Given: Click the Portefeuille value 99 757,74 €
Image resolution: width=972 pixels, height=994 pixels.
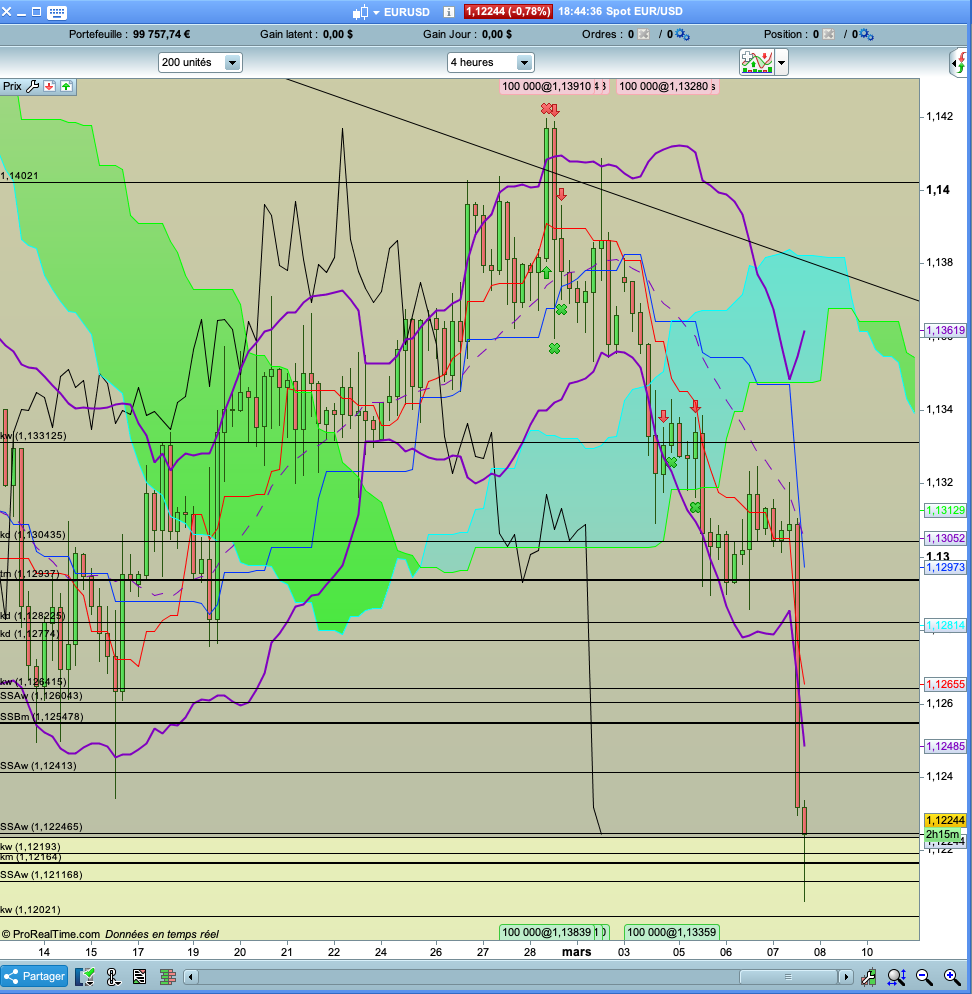Looking at the screenshot, I should coord(162,34).
